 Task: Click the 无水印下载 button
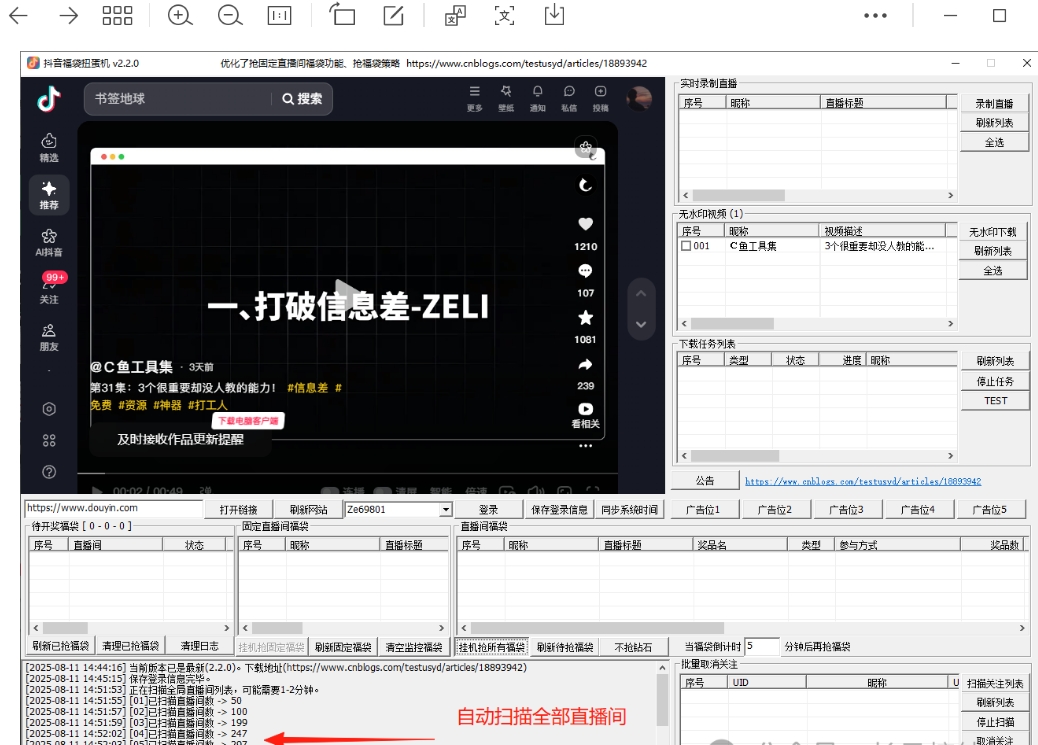click(992, 232)
